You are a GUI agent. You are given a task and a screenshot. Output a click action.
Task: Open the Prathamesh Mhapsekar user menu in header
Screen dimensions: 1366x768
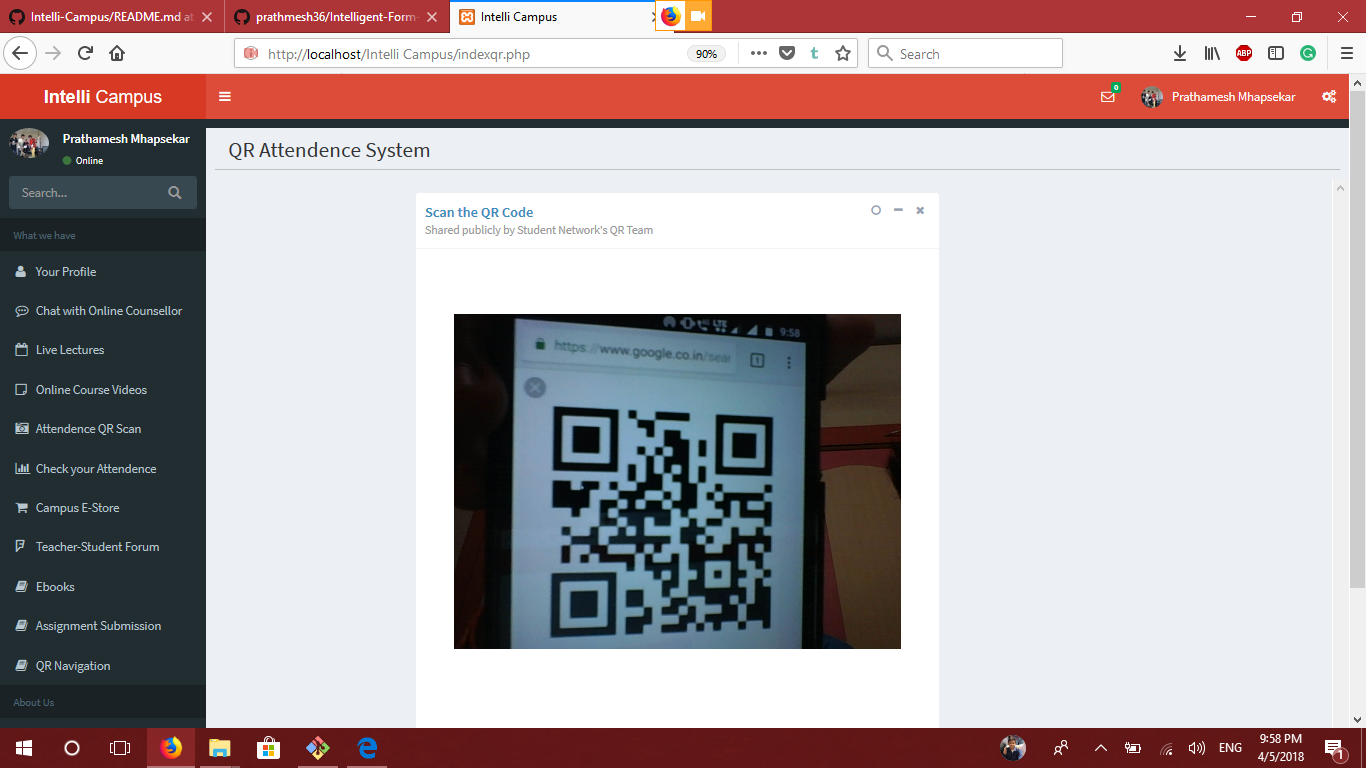pyautogui.click(x=1219, y=97)
